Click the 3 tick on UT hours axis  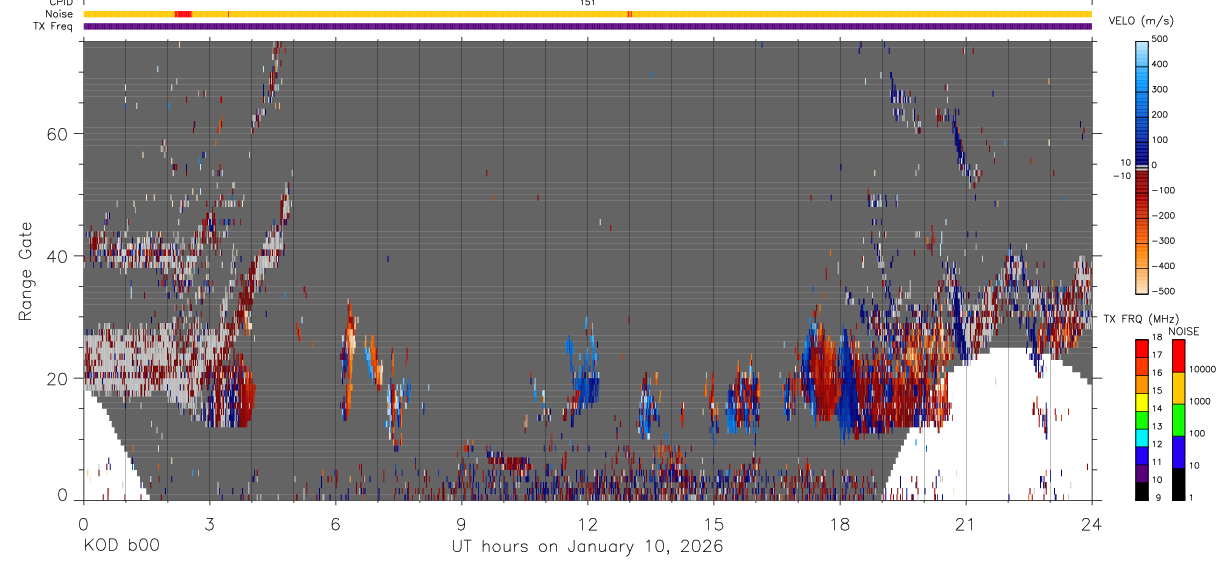point(209,523)
